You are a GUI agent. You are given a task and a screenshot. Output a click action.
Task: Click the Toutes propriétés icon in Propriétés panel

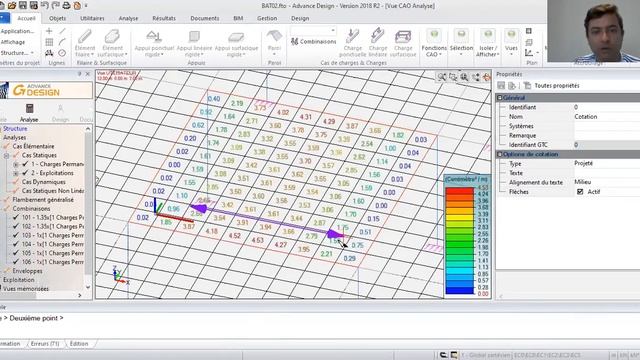[x=527, y=85]
